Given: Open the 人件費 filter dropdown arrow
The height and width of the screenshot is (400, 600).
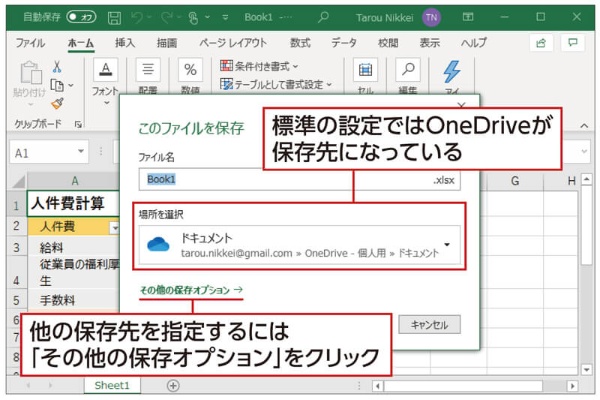Looking at the screenshot, I should coord(114,227).
